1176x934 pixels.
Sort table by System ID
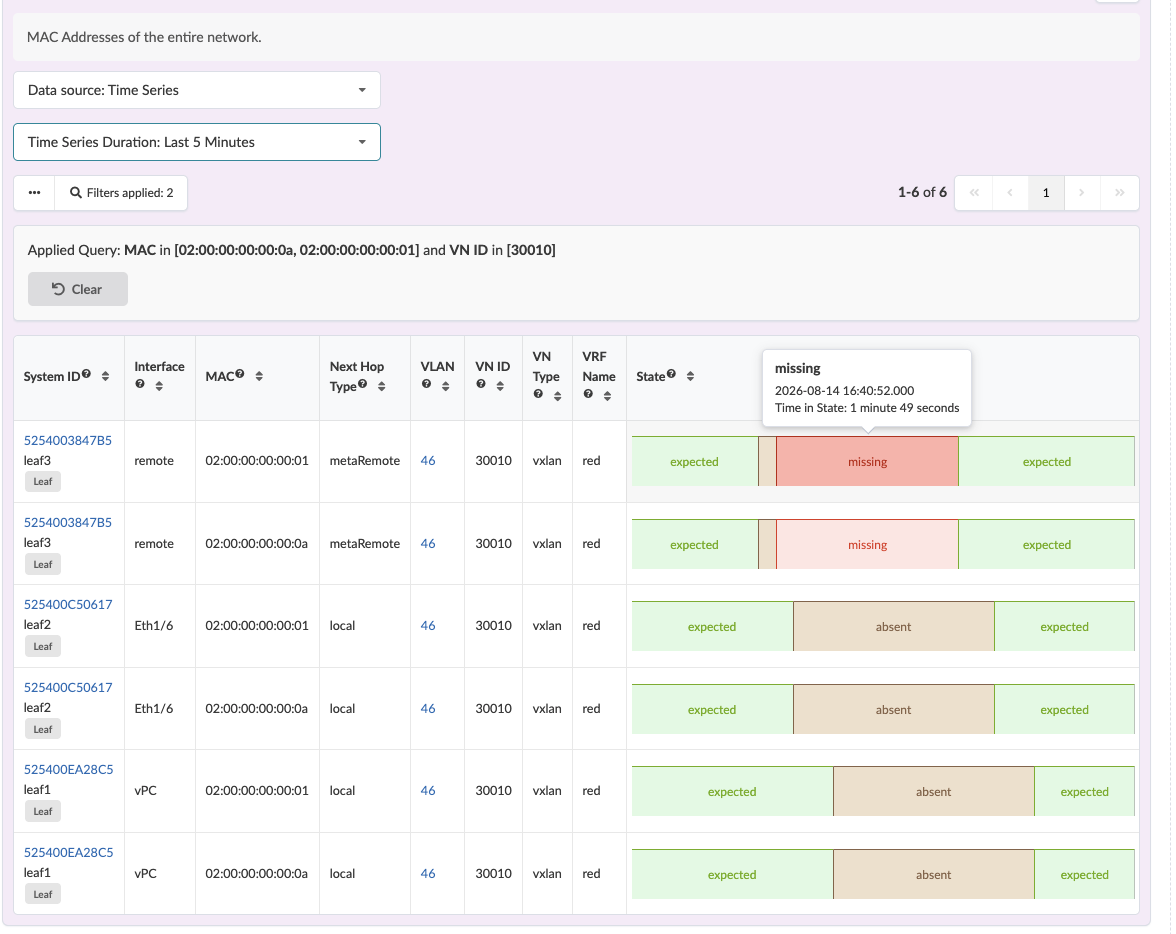click(106, 377)
